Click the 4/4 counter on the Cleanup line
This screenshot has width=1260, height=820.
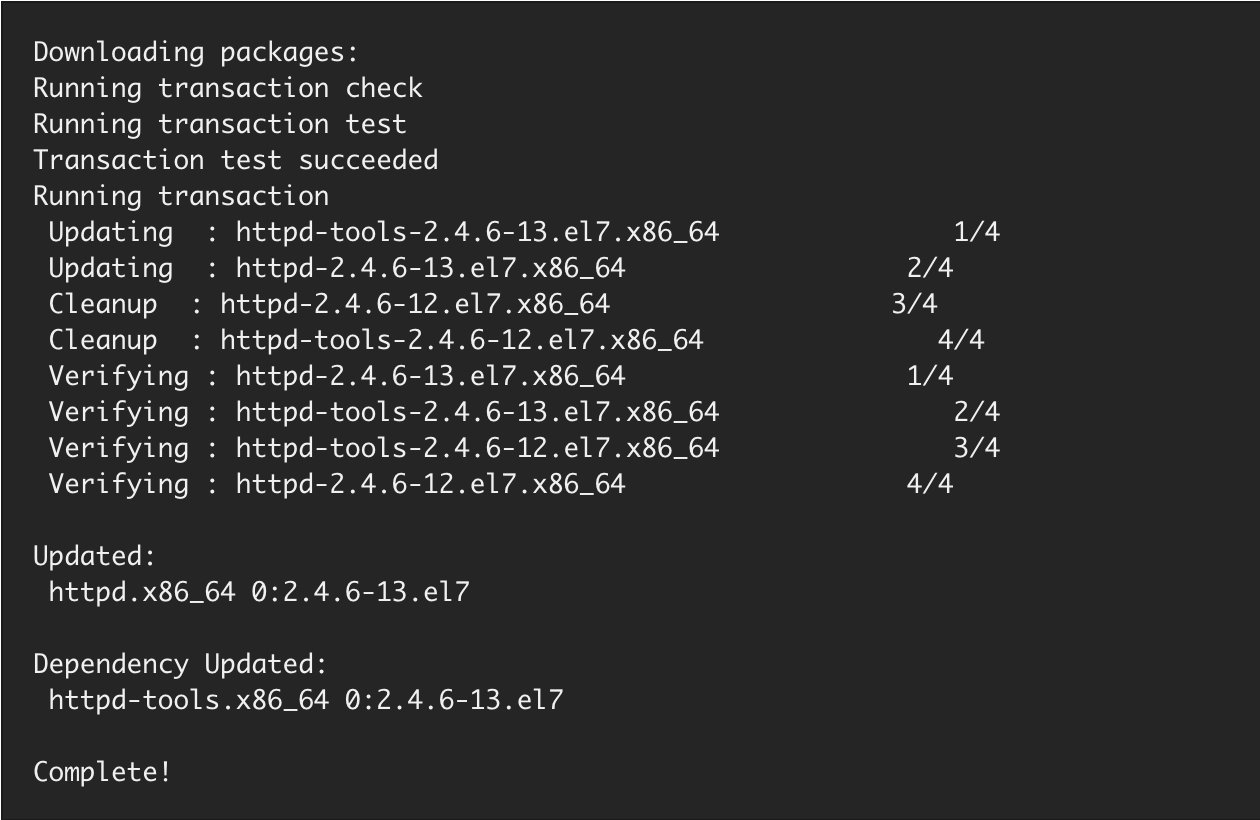pyautogui.click(x=961, y=340)
